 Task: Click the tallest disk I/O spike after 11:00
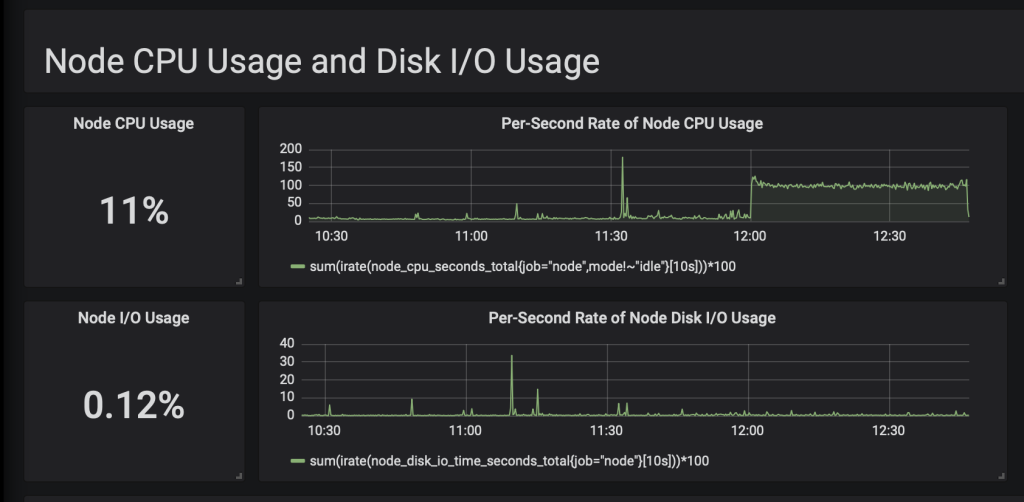click(512, 358)
